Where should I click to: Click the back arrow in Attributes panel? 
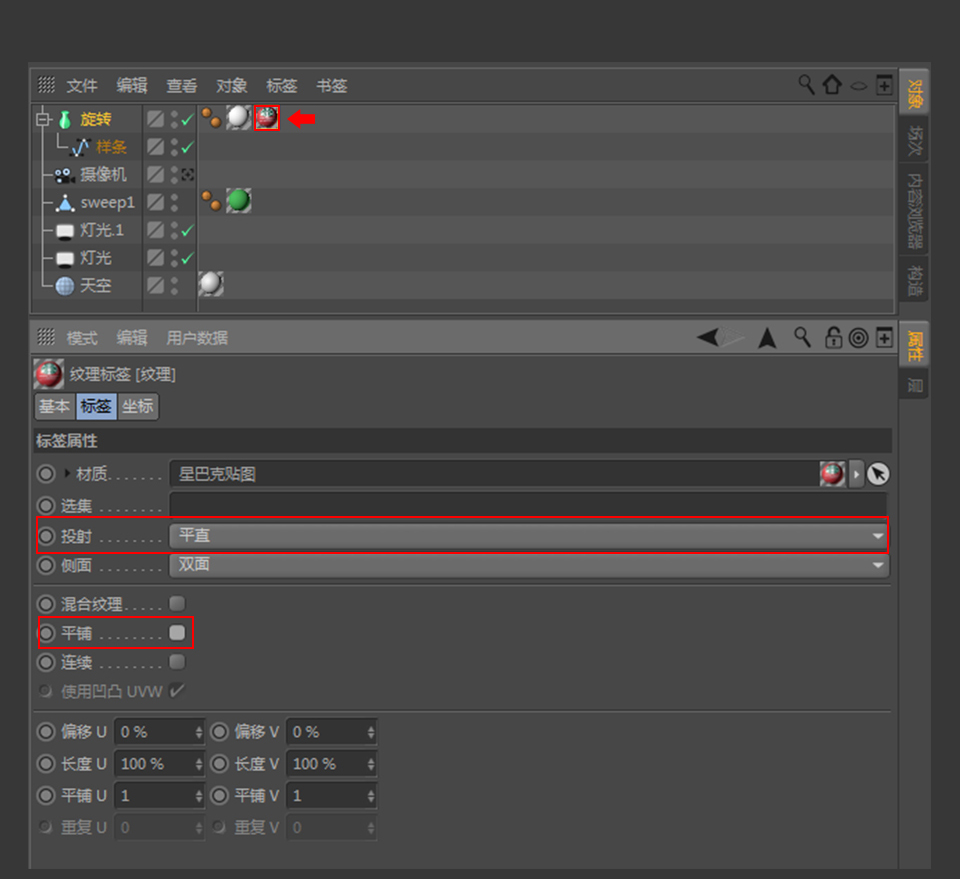click(708, 338)
